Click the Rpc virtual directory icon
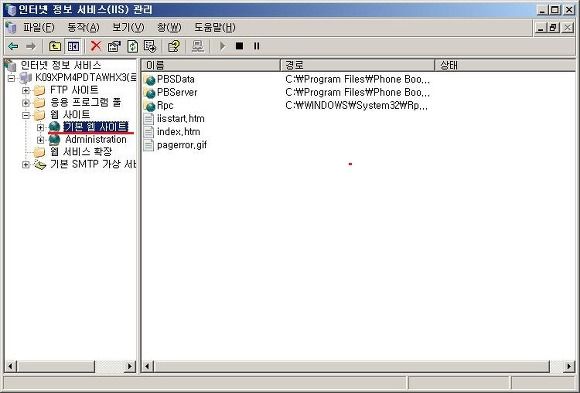The image size is (580, 393). click(x=149, y=106)
